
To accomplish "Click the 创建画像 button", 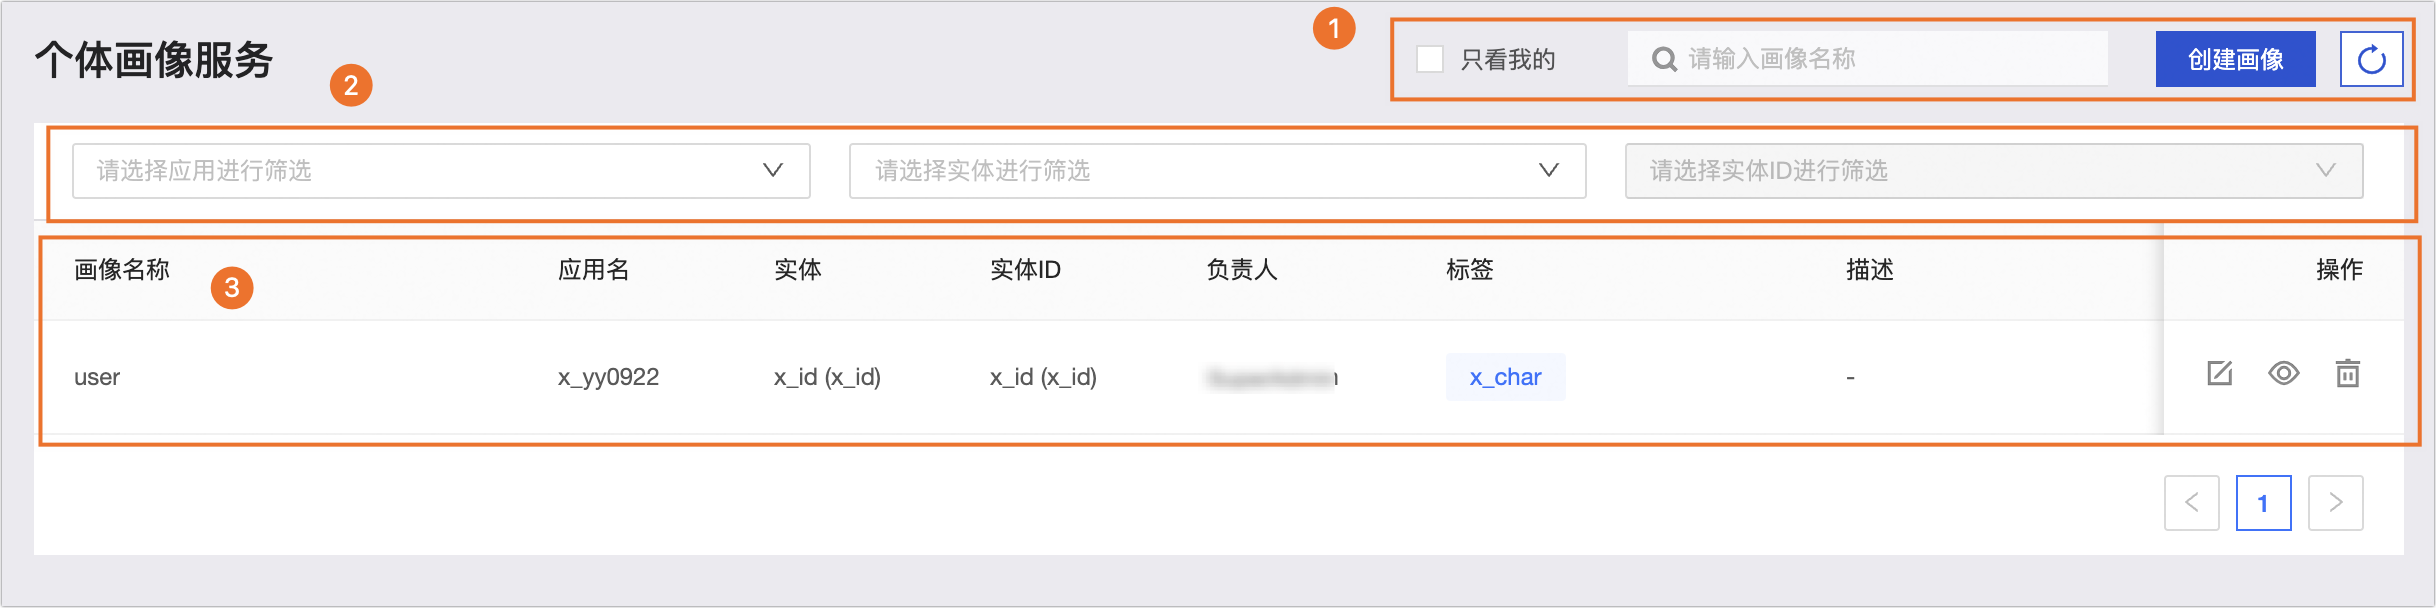I will [x=2235, y=60].
